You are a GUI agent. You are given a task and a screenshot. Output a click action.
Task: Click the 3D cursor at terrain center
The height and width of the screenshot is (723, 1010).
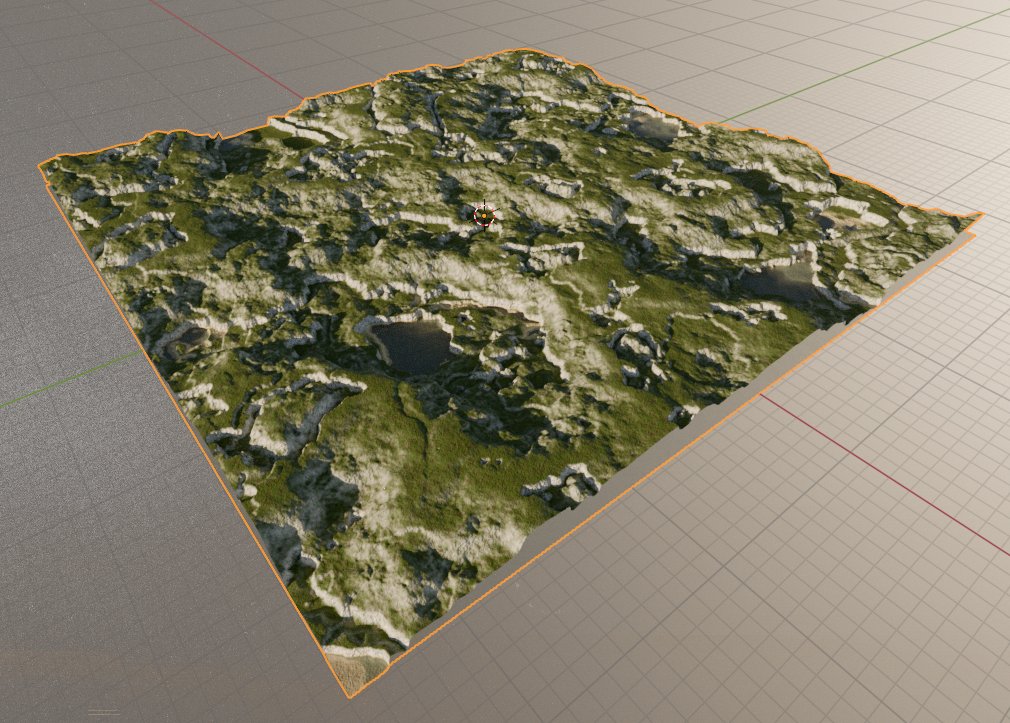click(484, 215)
